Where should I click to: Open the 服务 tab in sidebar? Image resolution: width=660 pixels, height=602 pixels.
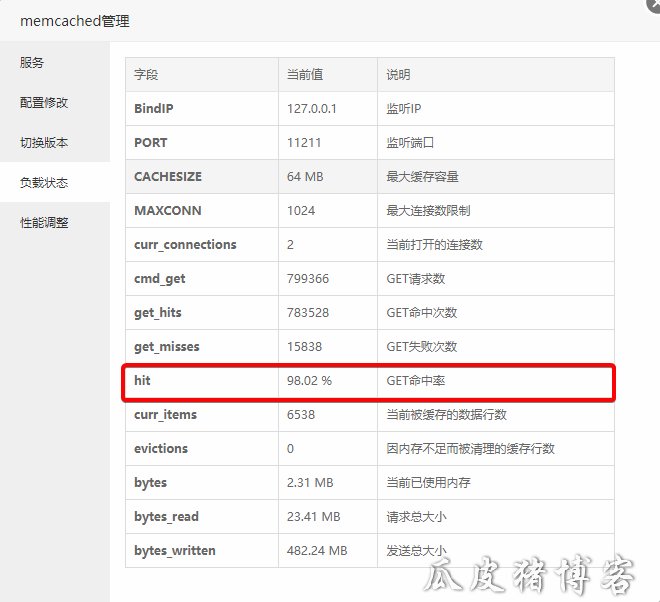point(32,62)
